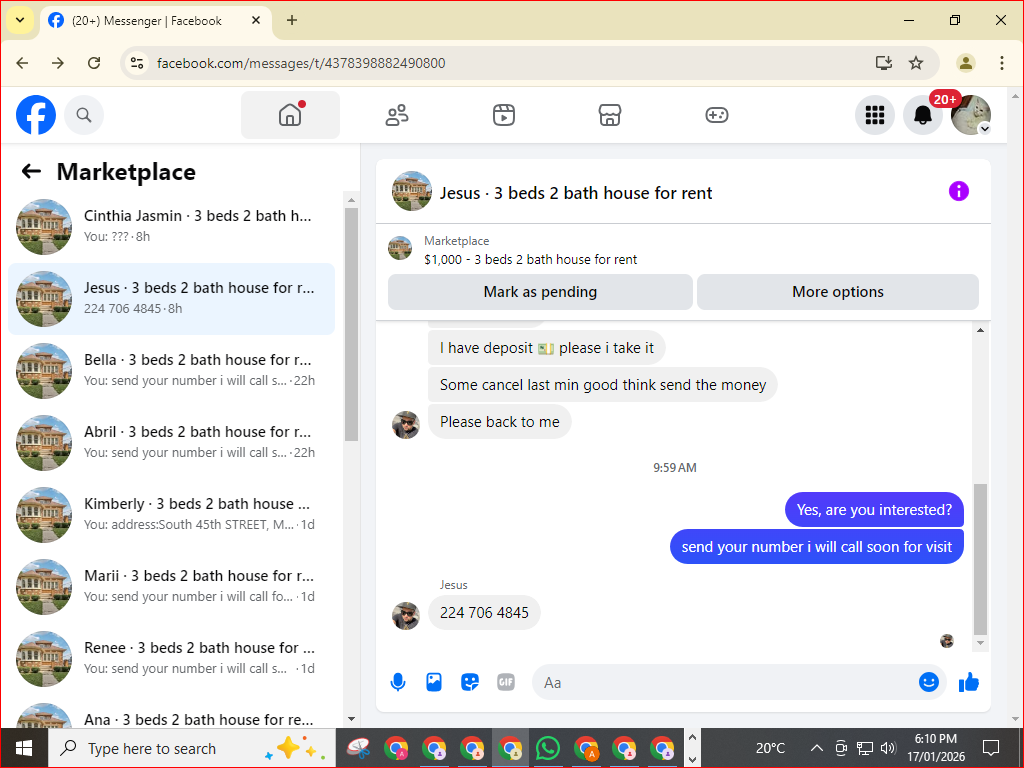Click the Yes, are you interested? message
The height and width of the screenshot is (768, 1024).
point(874,509)
